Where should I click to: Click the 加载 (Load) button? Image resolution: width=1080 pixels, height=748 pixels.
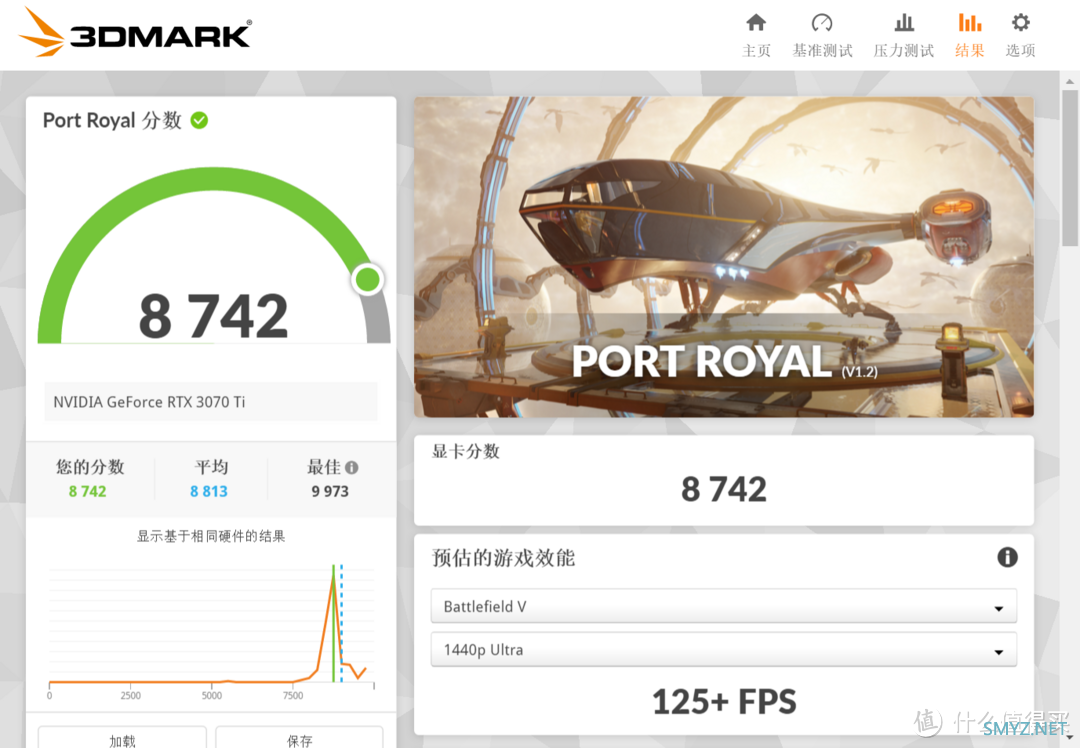point(122,738)
